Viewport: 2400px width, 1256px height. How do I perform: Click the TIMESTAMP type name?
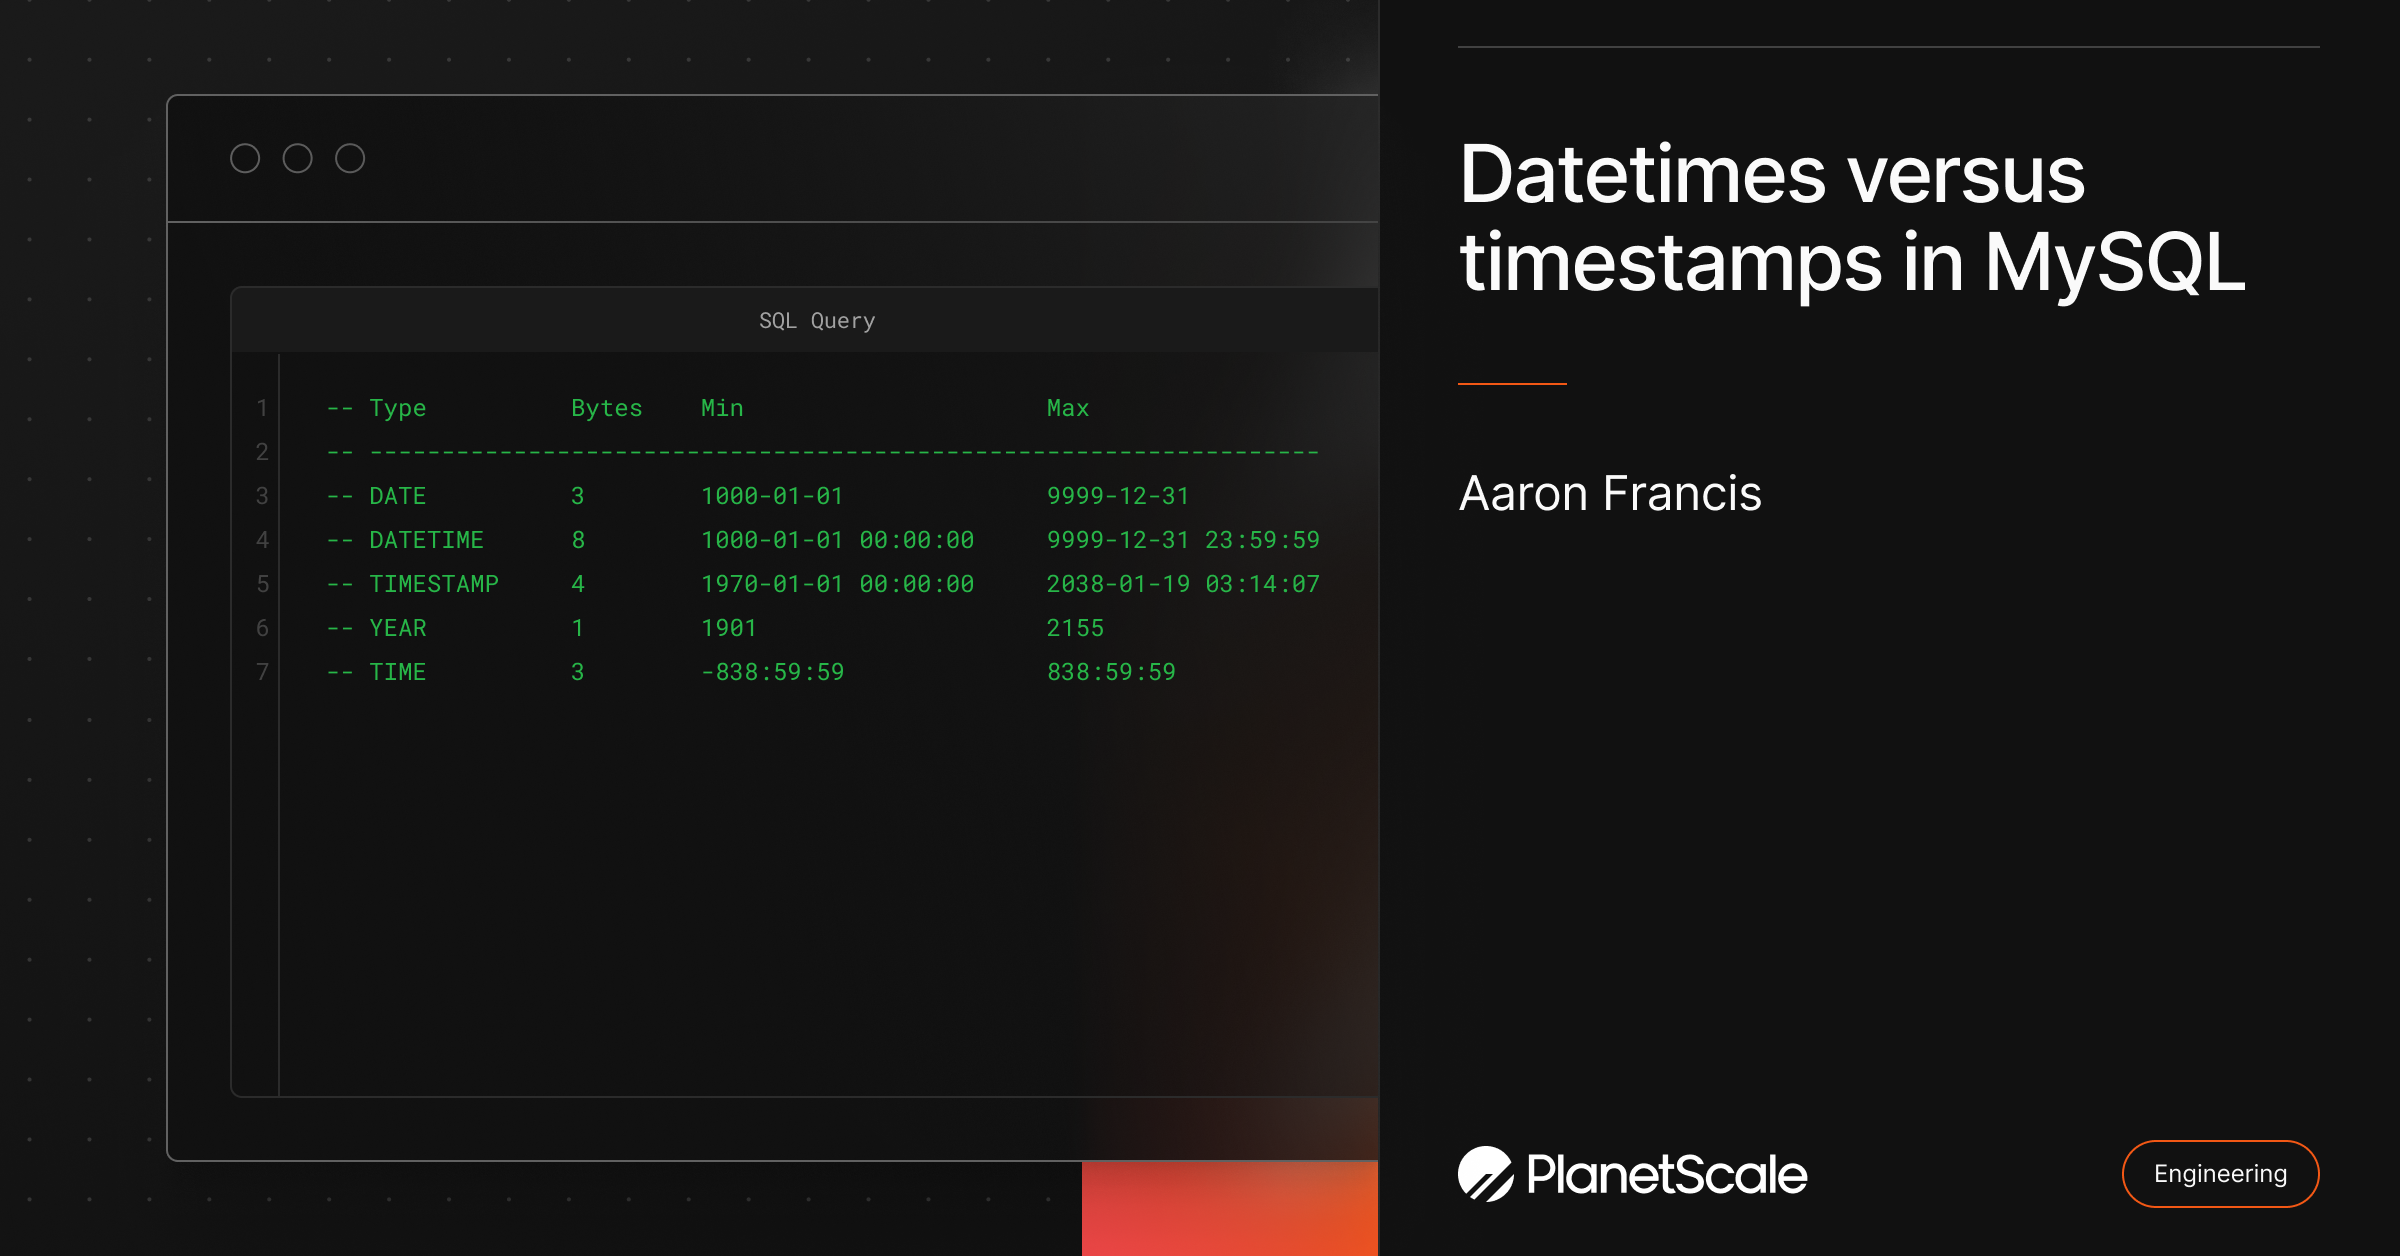click(x=434, y=584)
